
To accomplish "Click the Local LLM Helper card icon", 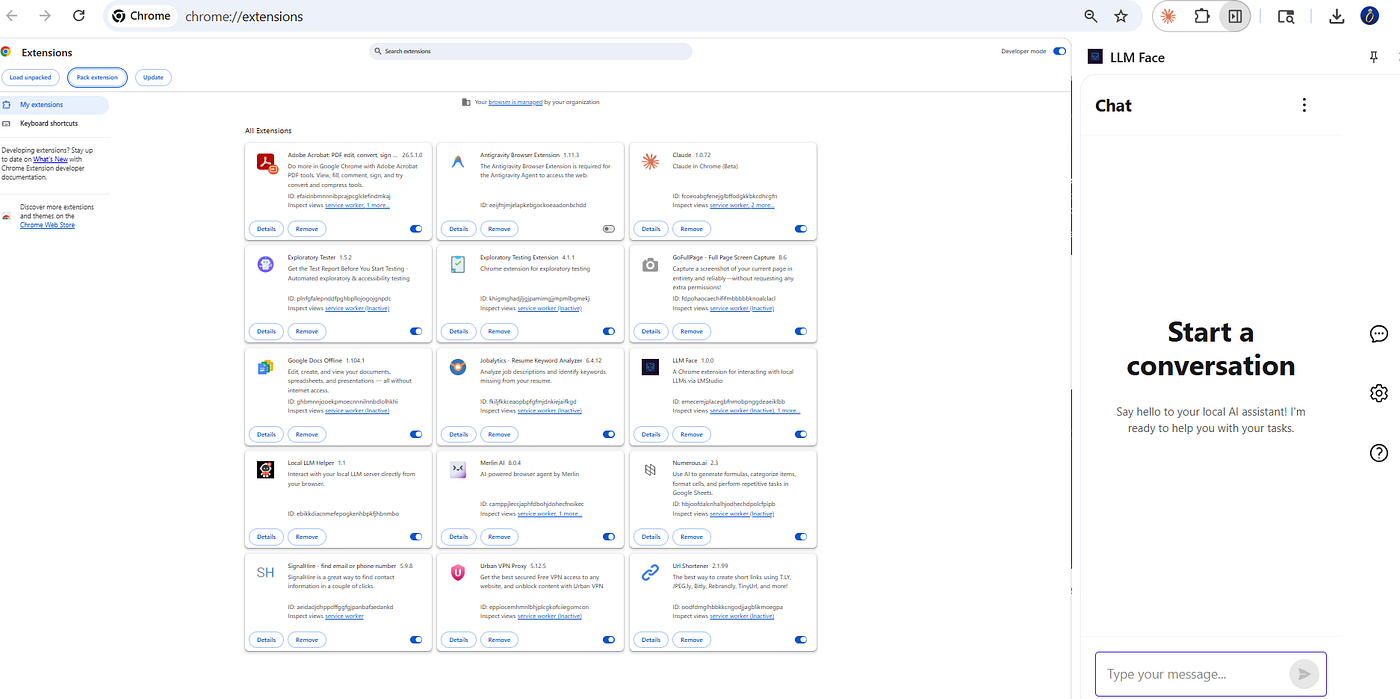I will click(x=266, y=469).
